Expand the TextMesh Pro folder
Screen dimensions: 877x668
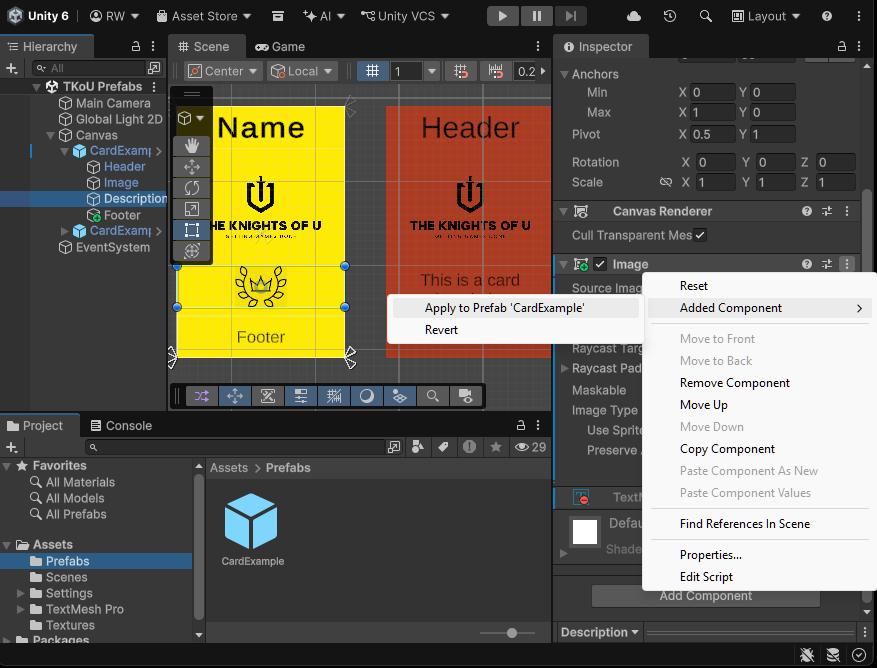21,609
